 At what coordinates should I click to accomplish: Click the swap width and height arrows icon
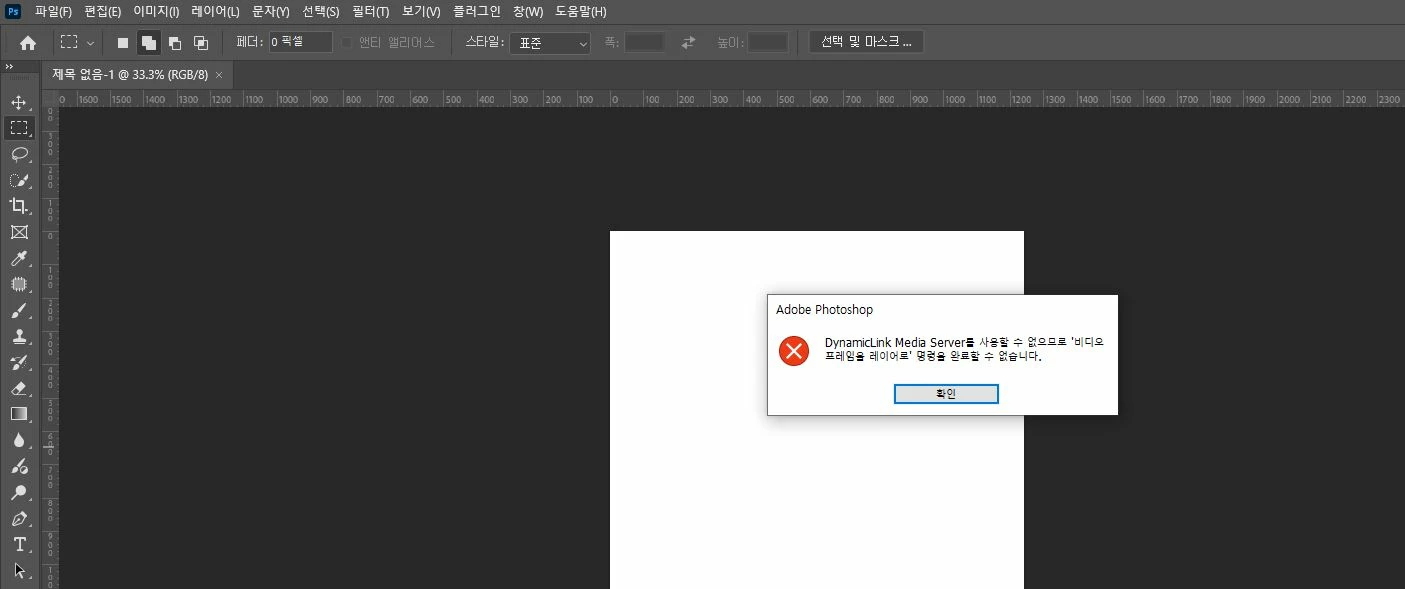tap(688, 43)
